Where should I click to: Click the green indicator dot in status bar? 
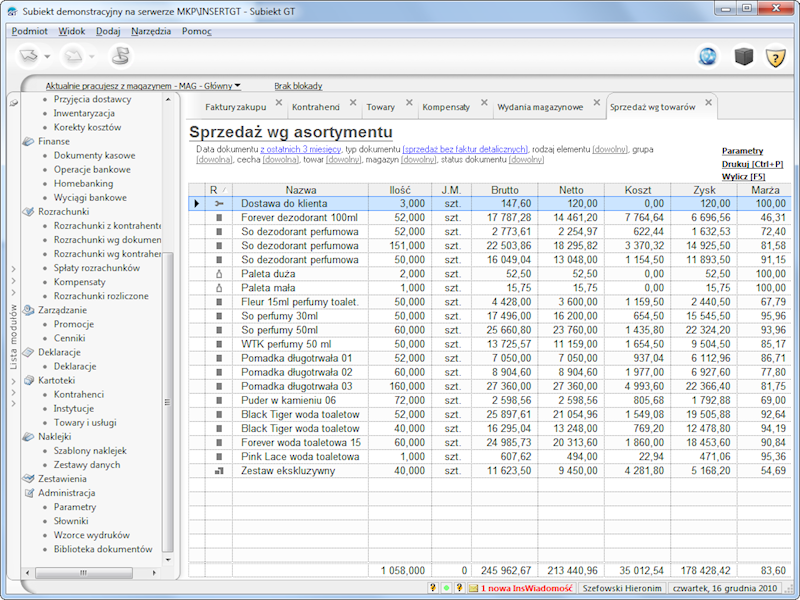tap(445, 588)
